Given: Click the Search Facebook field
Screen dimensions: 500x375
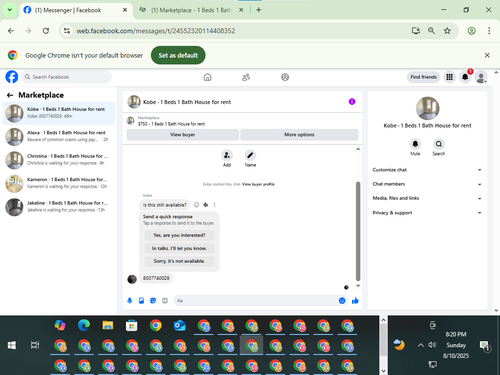Looking at the screenshot, I should pos(67,77).
